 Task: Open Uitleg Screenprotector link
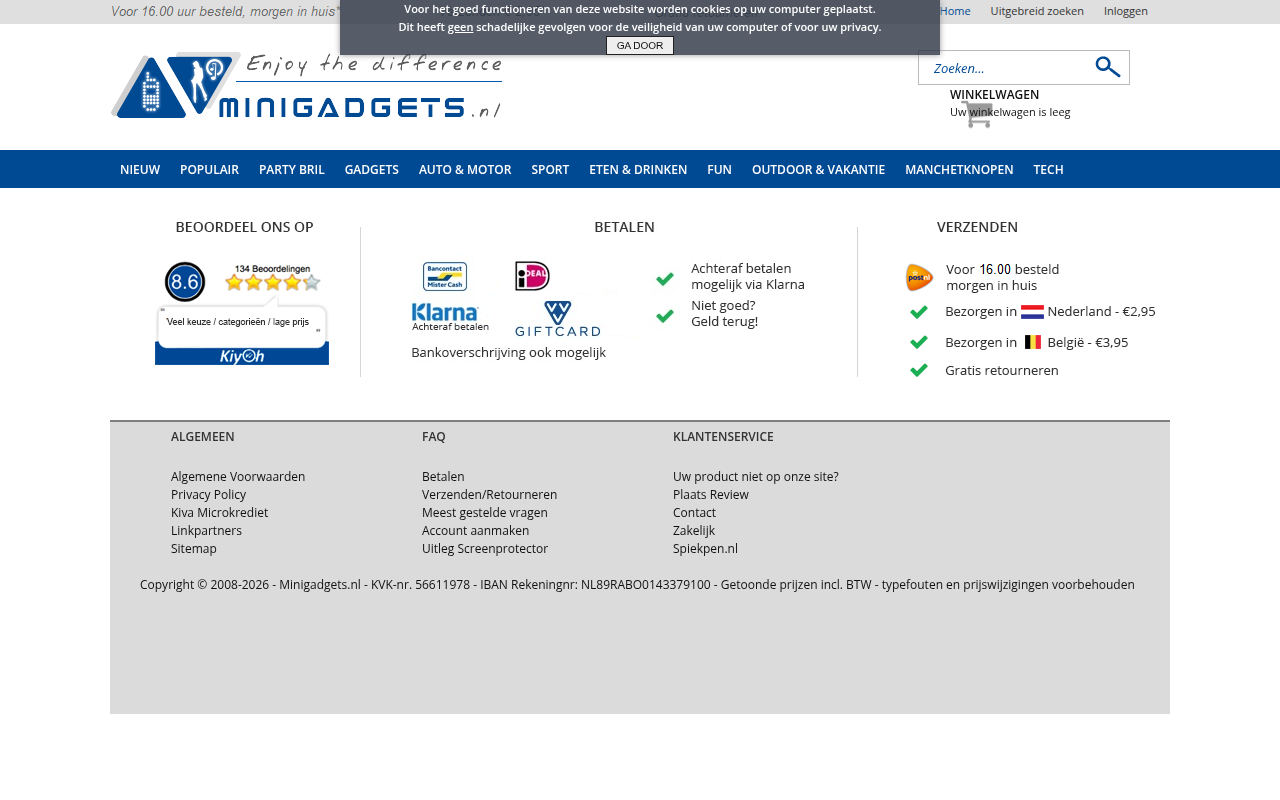(485, 549)
